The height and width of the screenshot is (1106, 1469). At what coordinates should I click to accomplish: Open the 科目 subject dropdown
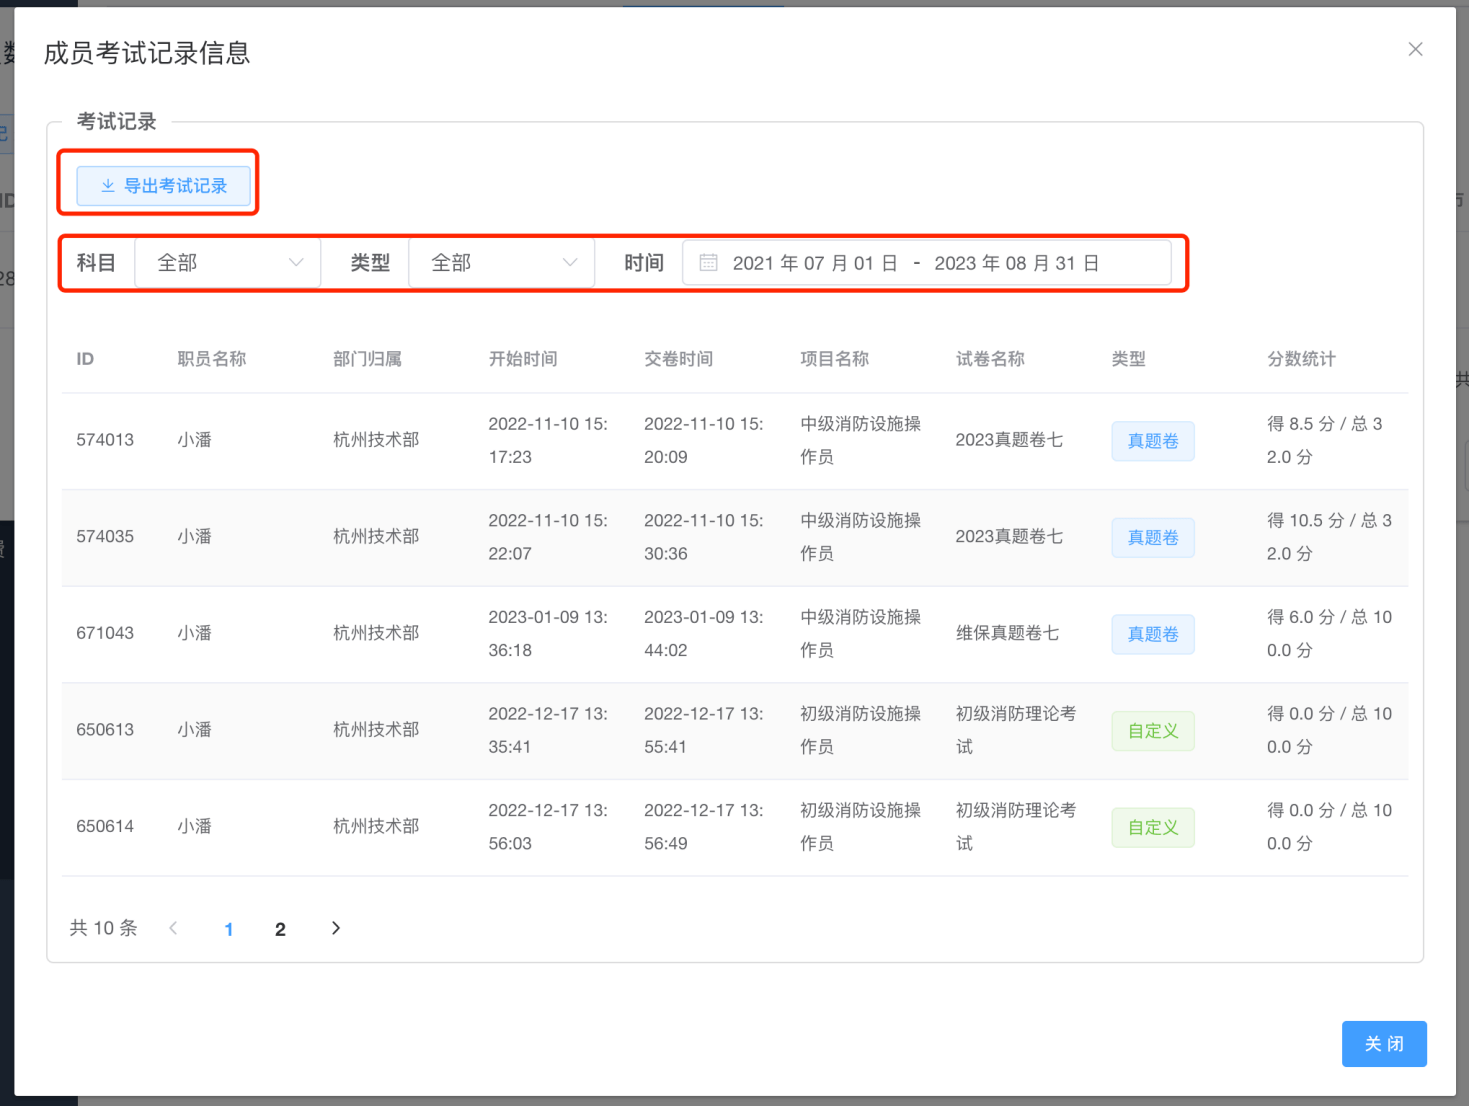pos(228,263)
